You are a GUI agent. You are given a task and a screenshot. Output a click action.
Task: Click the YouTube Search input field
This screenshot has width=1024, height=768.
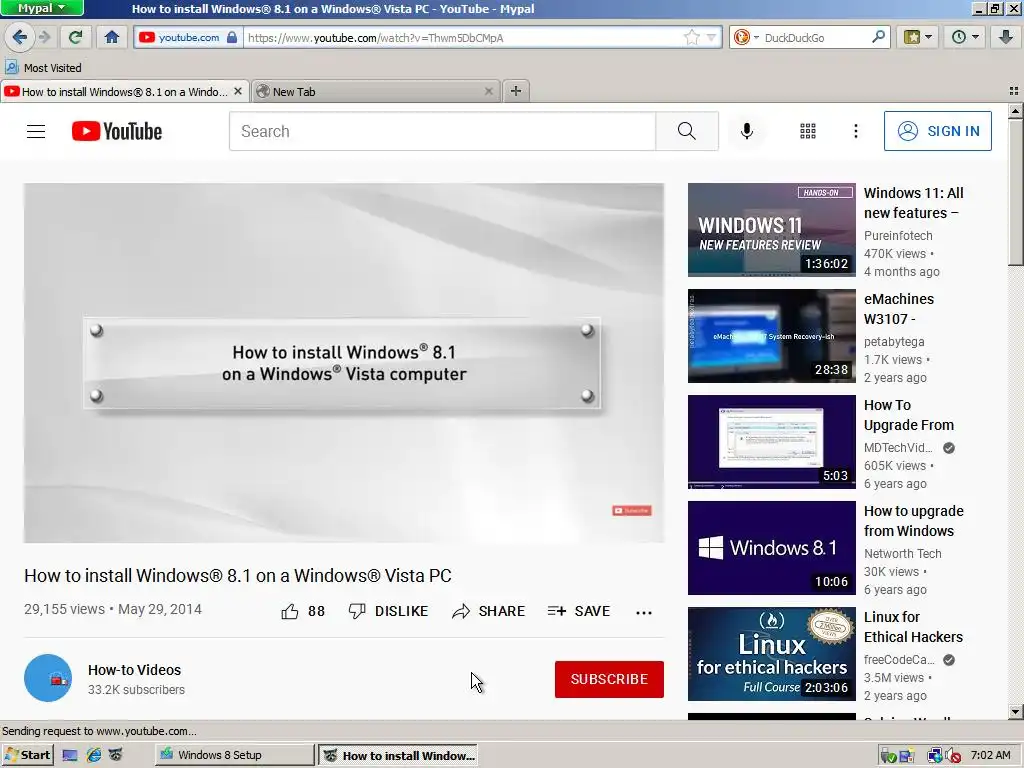tap(442, 131)
